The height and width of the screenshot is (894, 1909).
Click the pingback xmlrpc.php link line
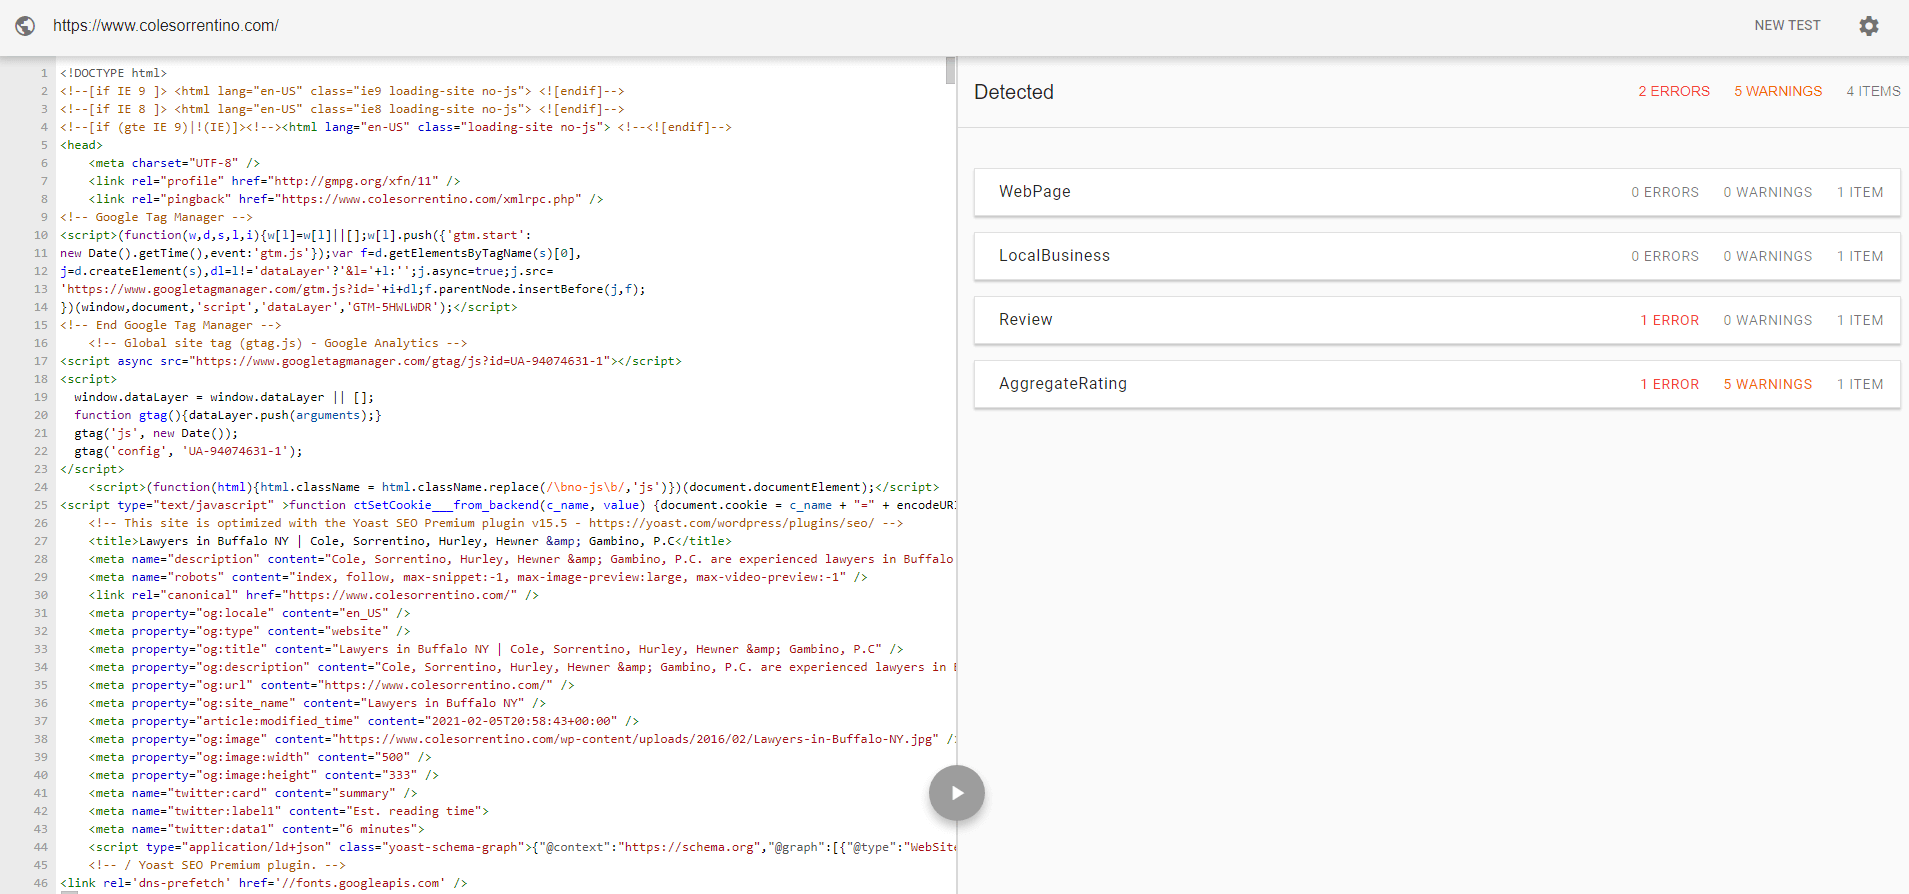coord(346,199)
